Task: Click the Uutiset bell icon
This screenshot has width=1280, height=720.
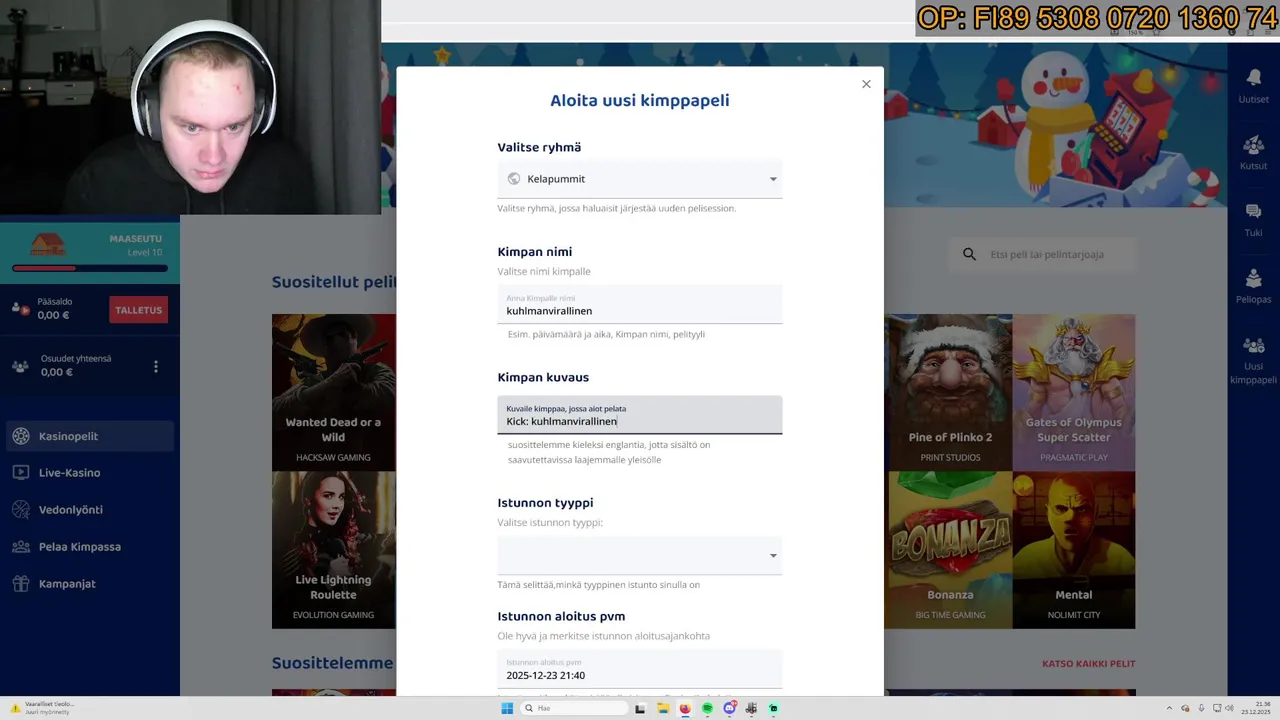Action: pos(1253,77)
